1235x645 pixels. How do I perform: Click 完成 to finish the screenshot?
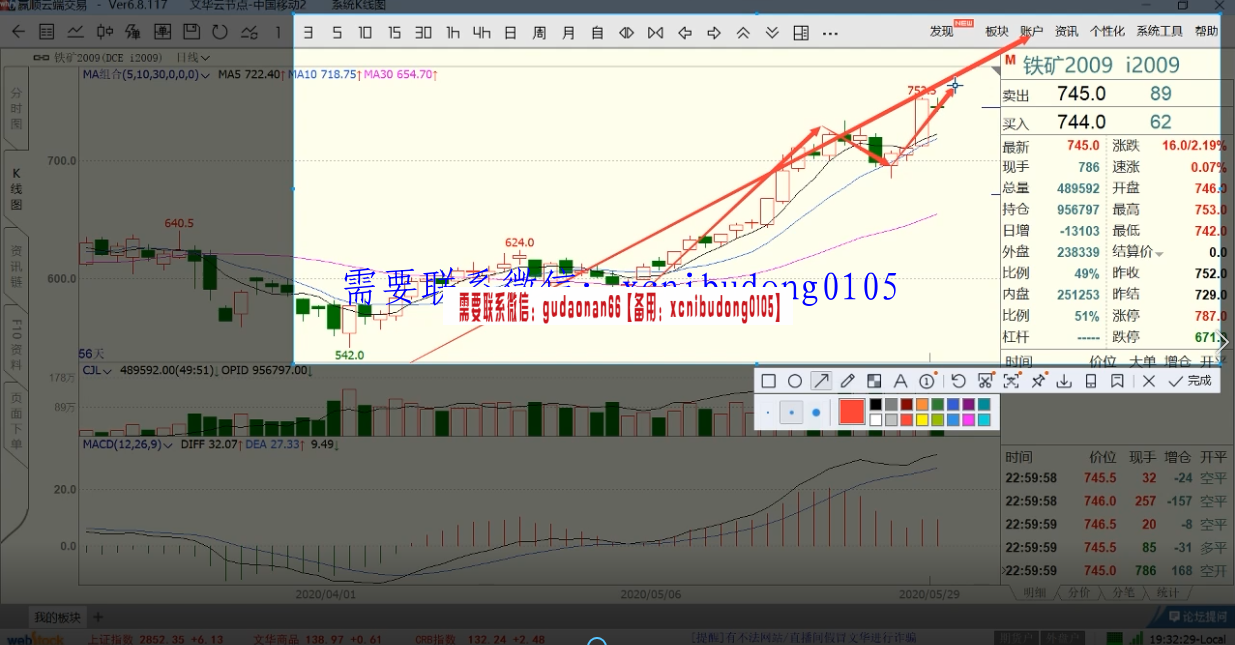1189,381
